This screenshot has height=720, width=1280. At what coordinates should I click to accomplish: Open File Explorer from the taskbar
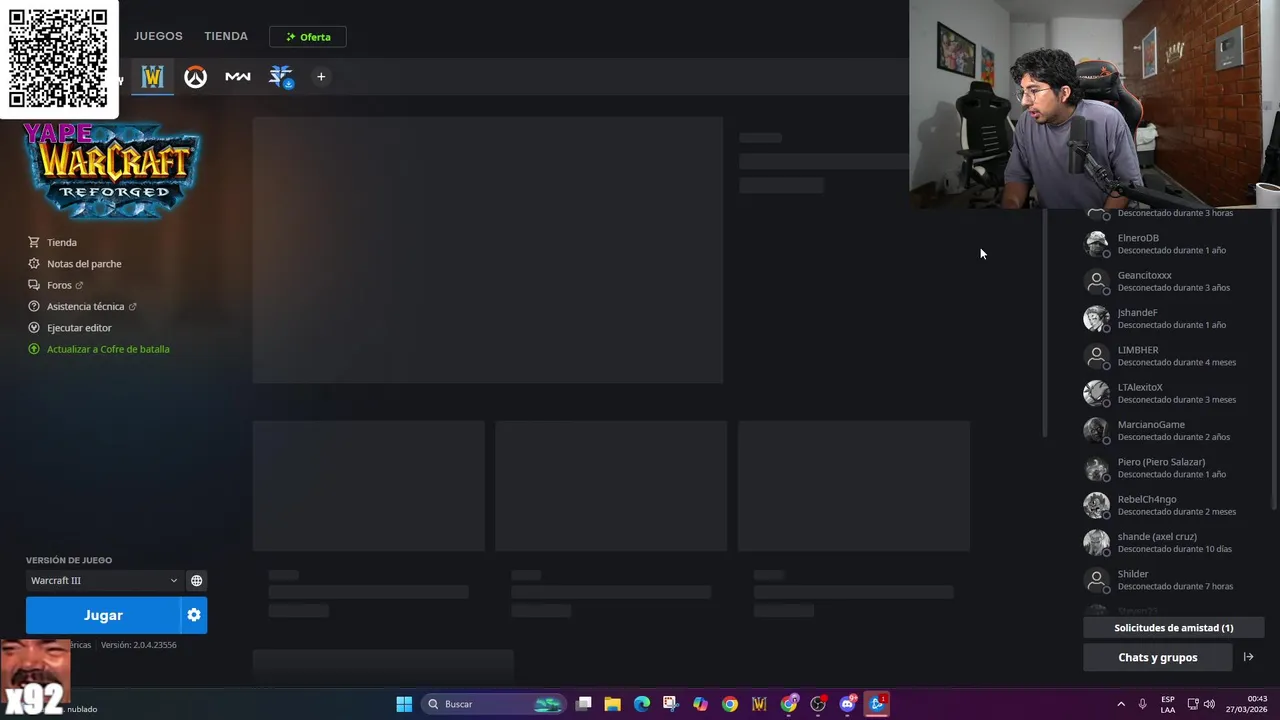click(x=613, y=704)
